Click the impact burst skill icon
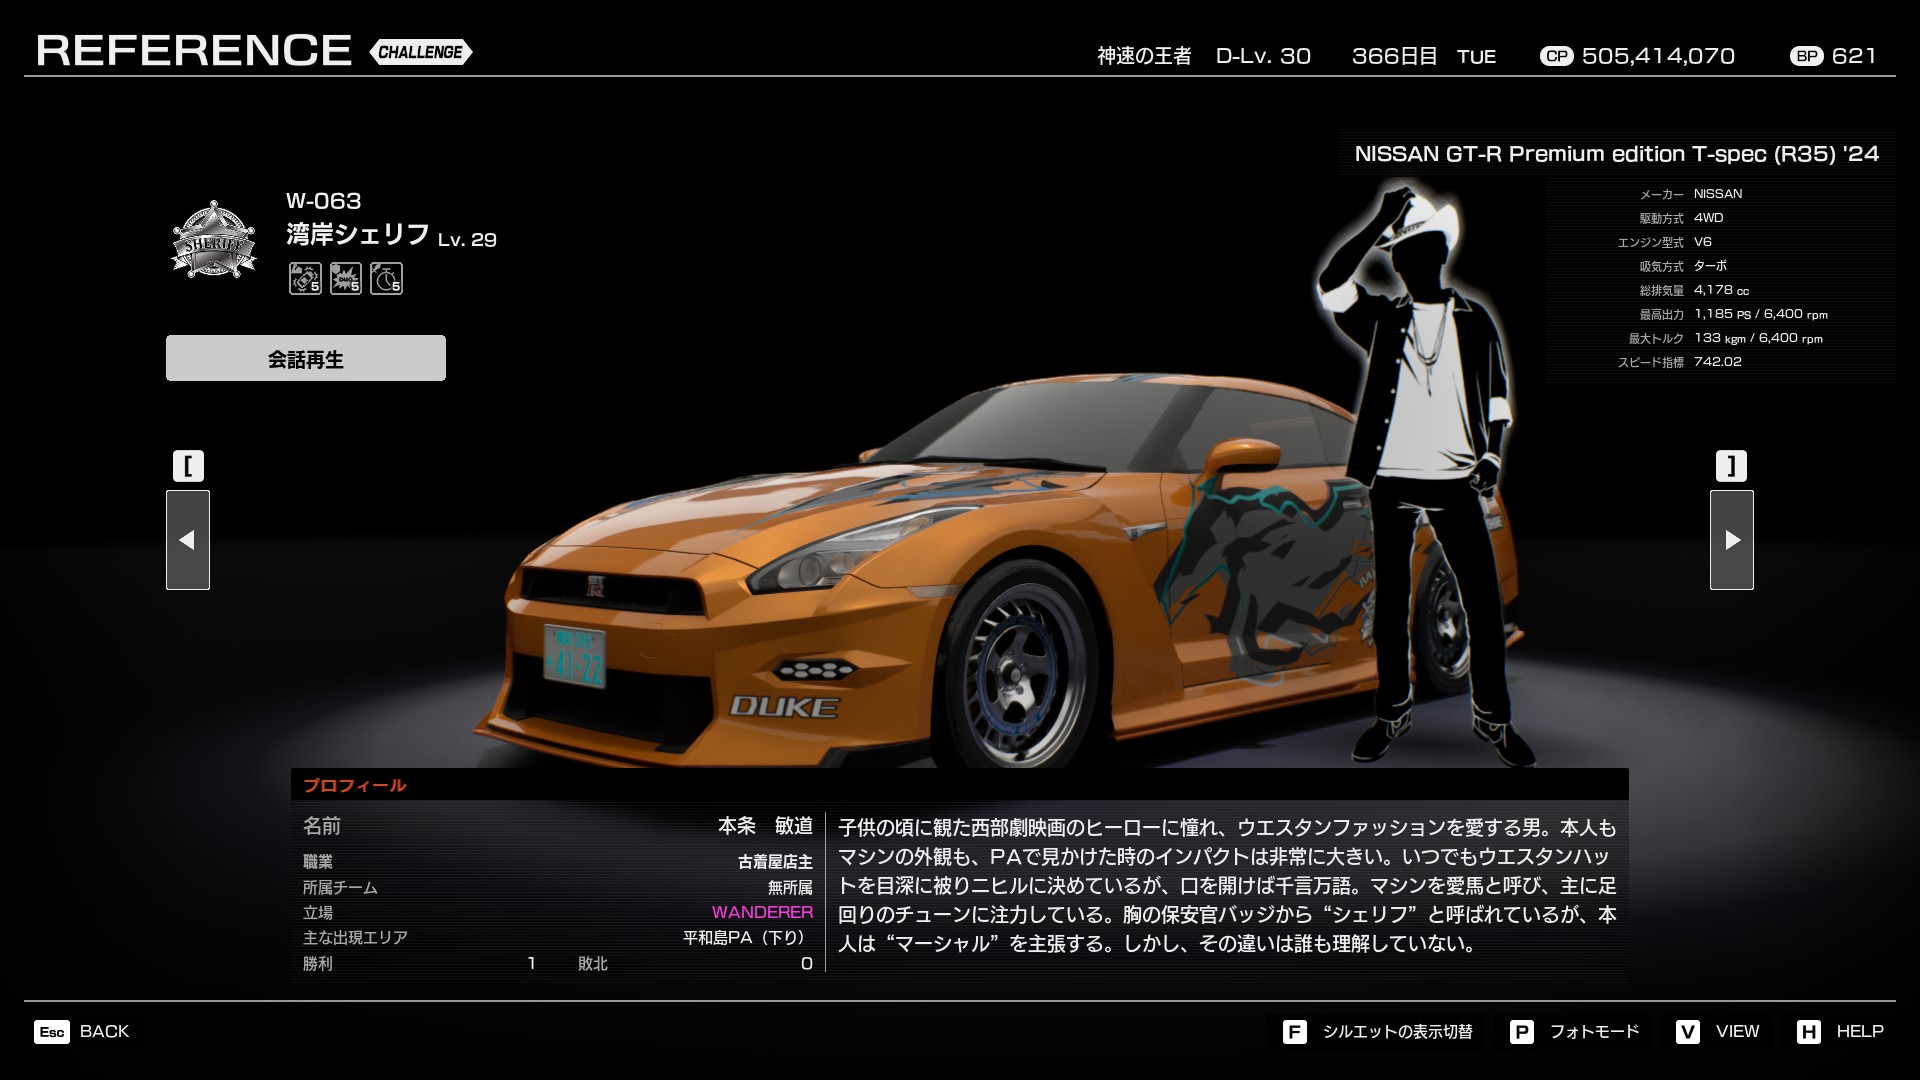The image size is (1920, 1080). pyautogui.click(x=346, y=278)
